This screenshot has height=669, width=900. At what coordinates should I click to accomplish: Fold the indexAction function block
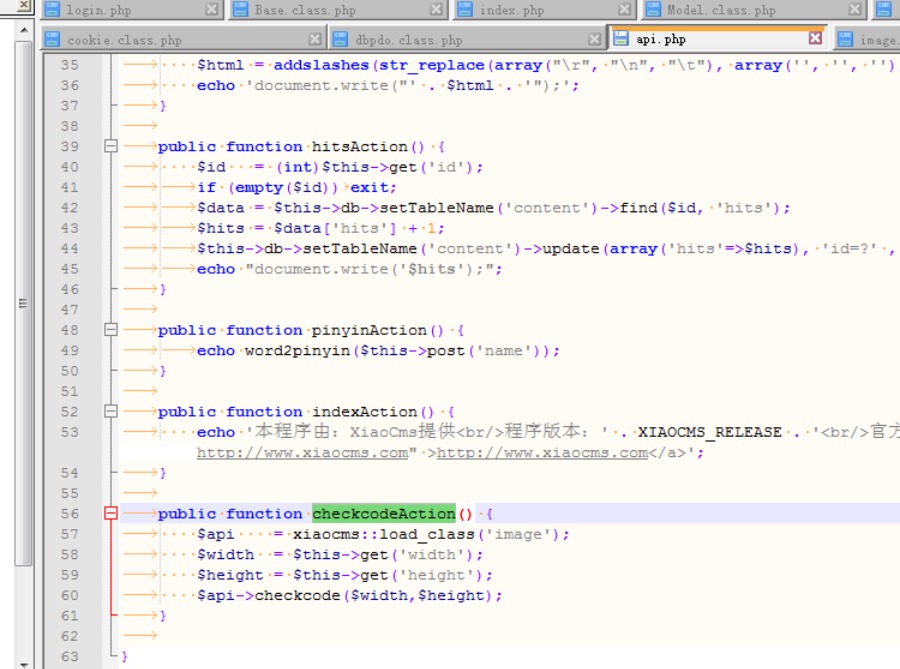coord(111,411)
